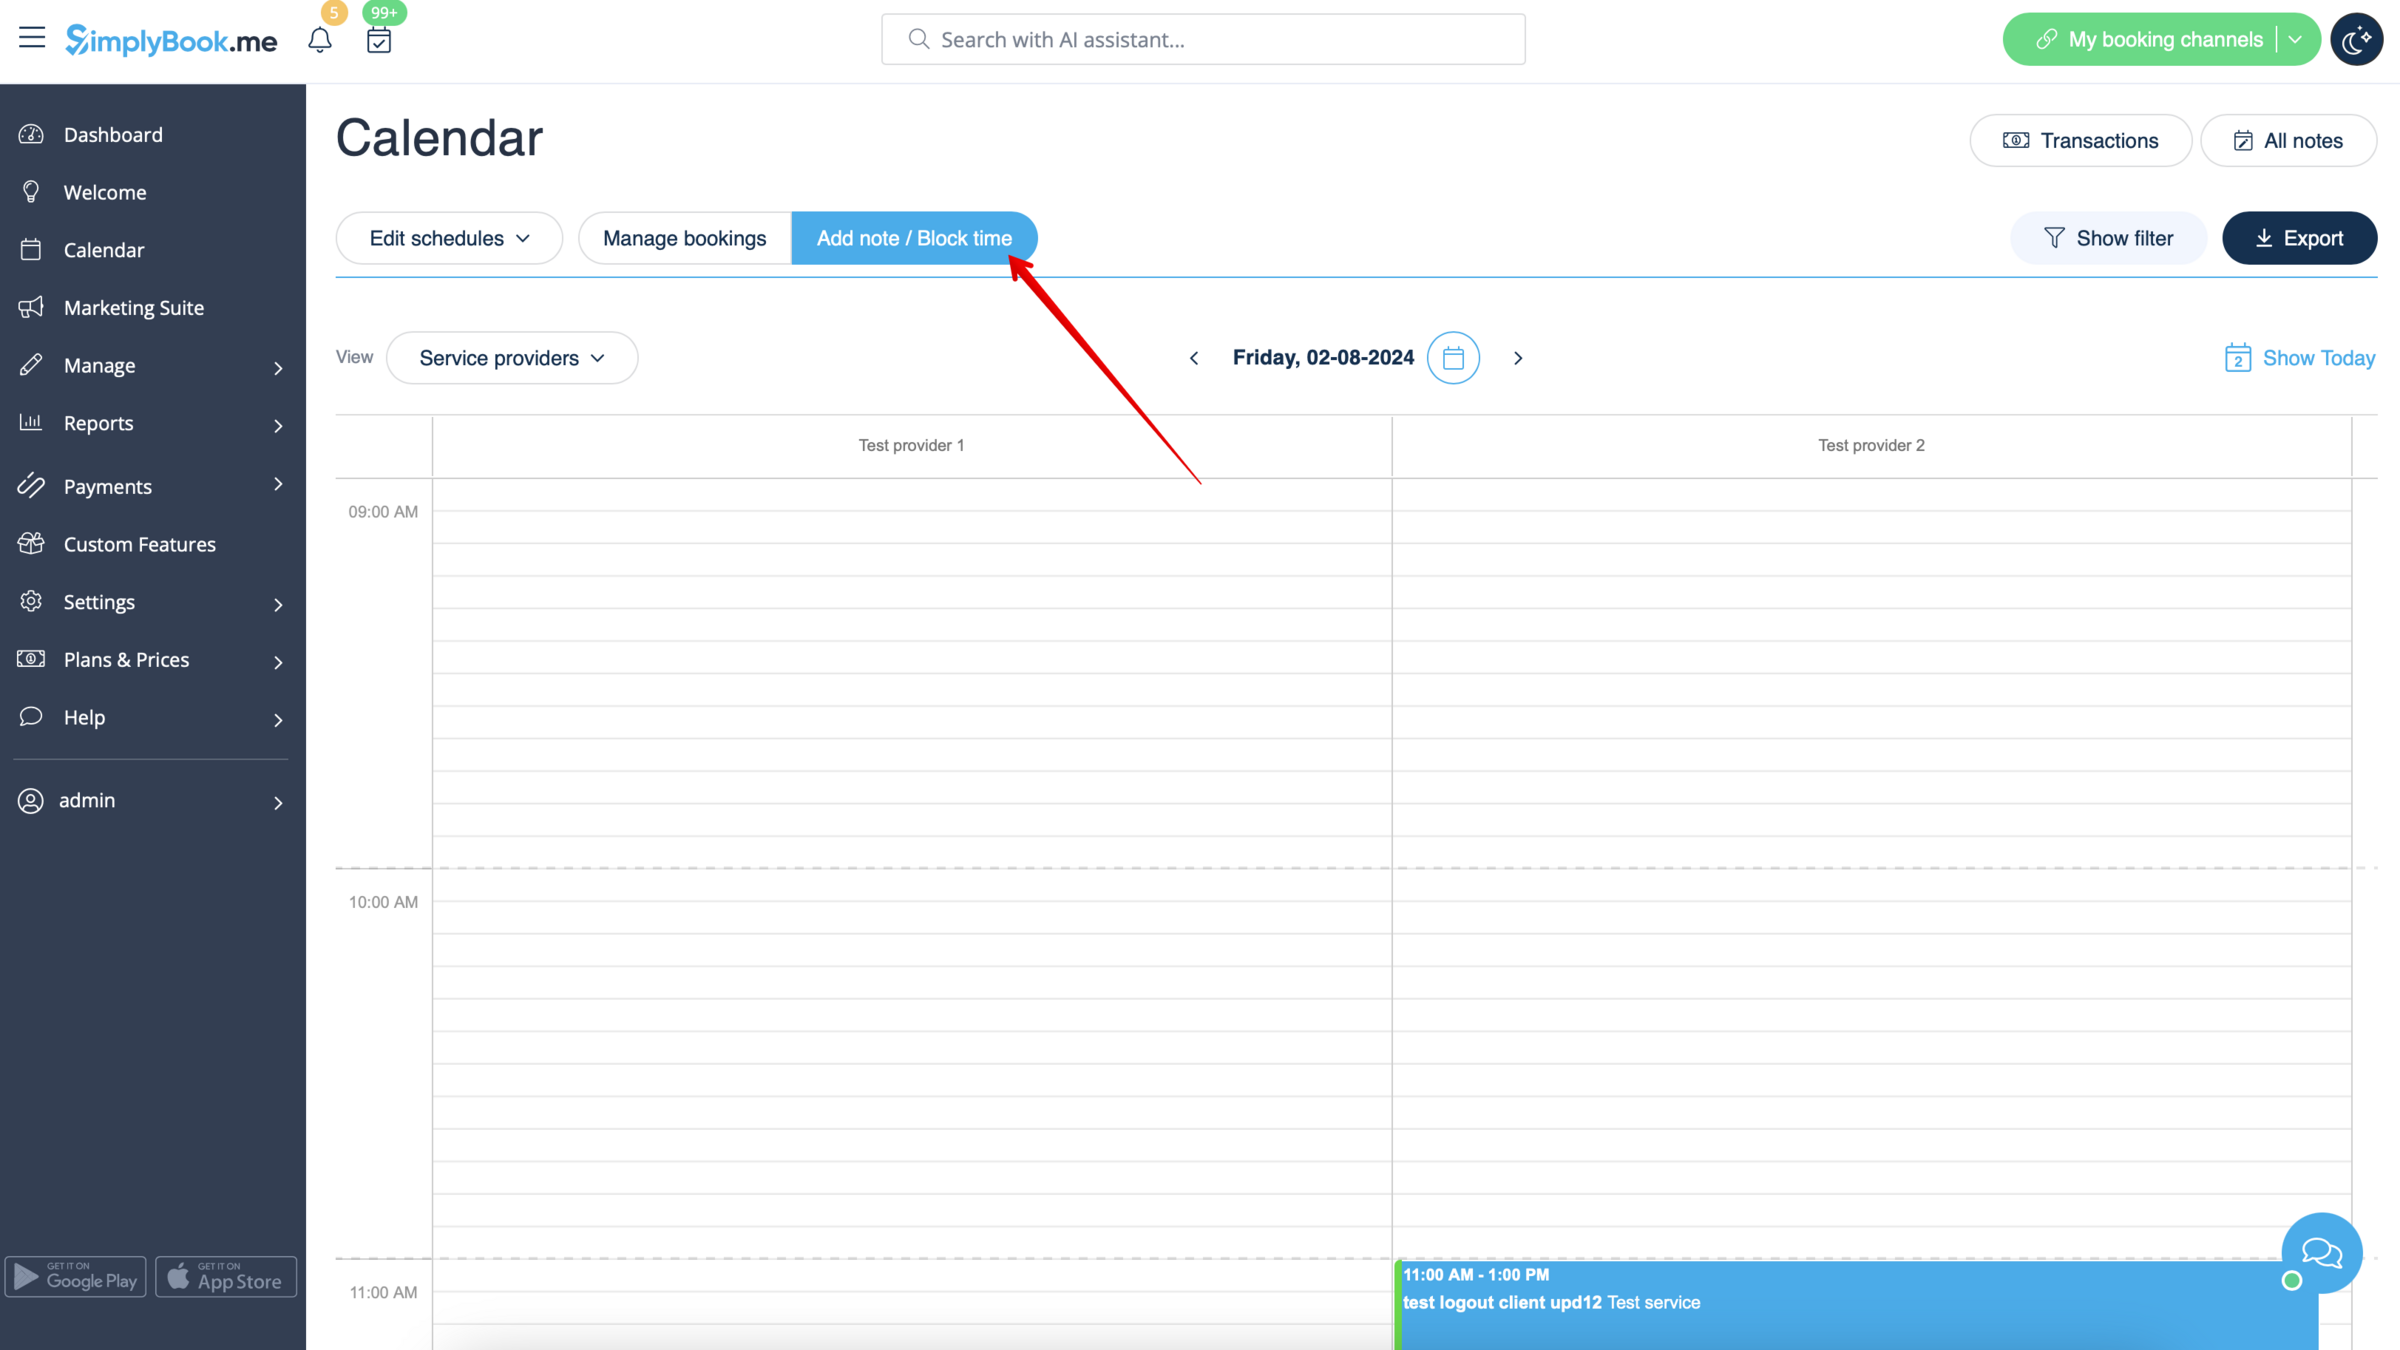This screenshot has height=1350, width=2400.
Task: Expand My booking channels chevron
Action: pyautogui.click(x=2295, y=38)
